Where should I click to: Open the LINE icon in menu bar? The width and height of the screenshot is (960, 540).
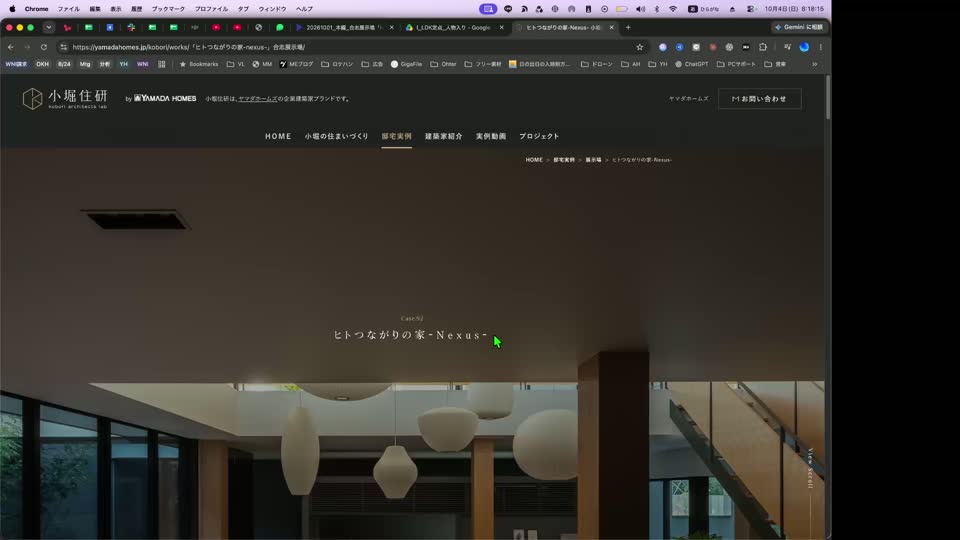508,9
